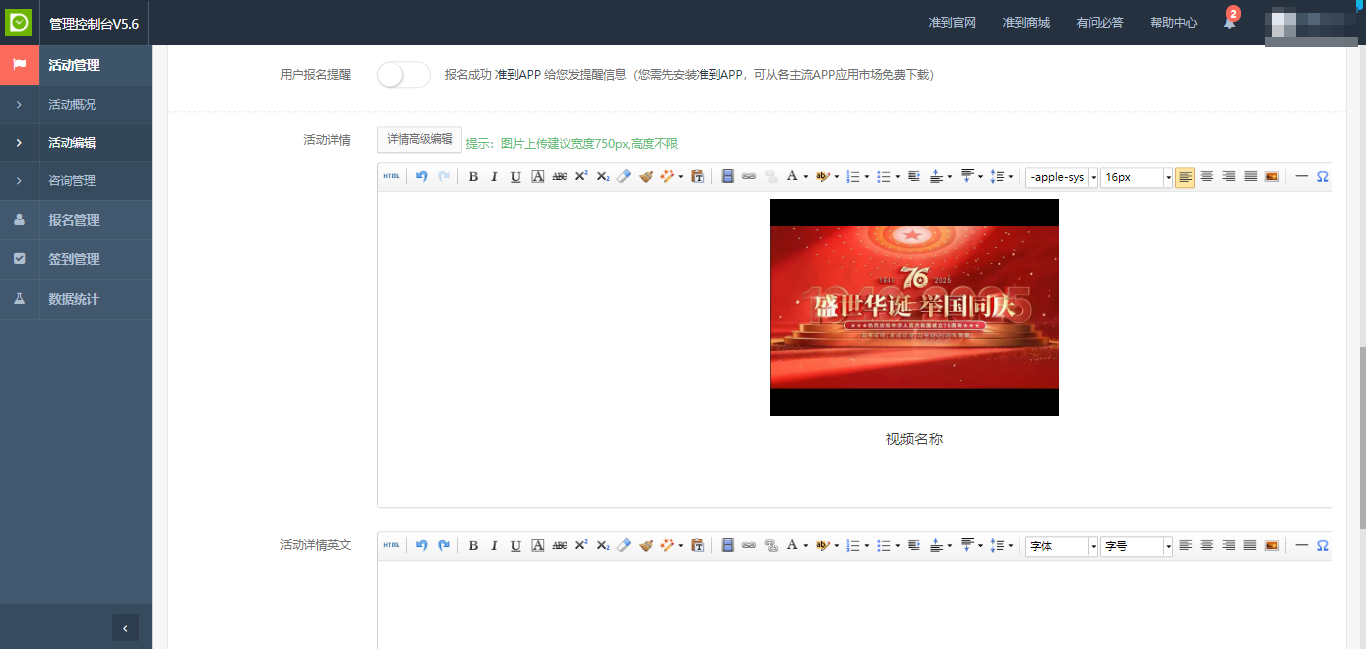Insert horizontal line in first editor
This screenshot has width=1366, height=649.
[1301, 177]
